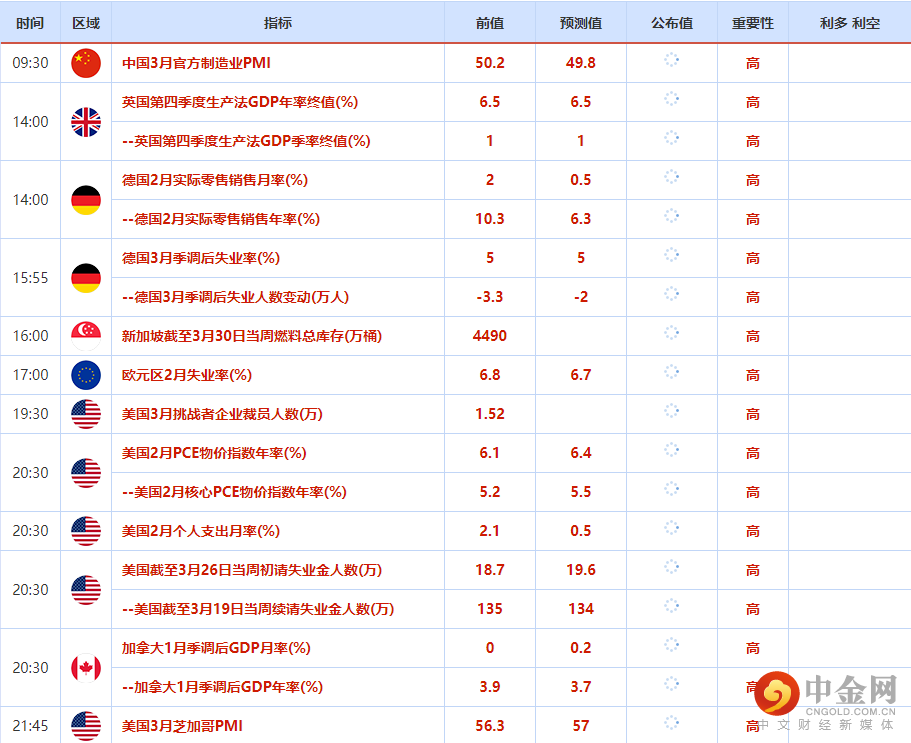The image size is (911, 743).
Task: Click loading spinner for 中国3月官方制造业PMI
Action: [x=672, y=59]
